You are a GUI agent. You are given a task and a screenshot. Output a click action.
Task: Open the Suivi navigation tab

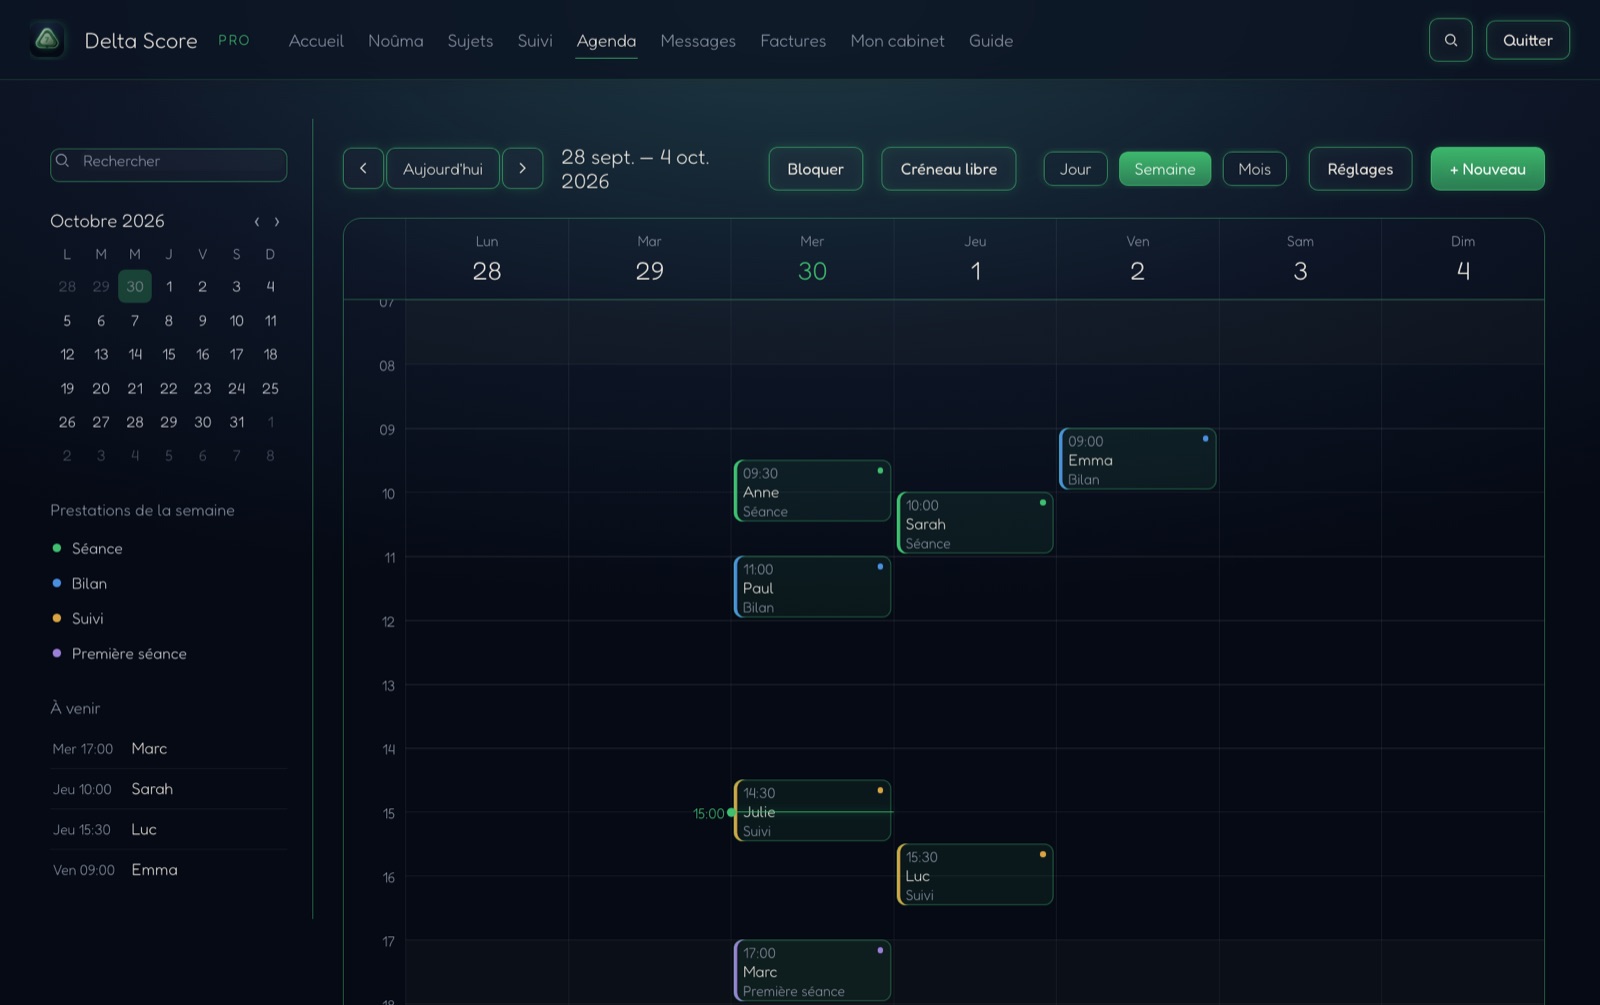click(535, 41)
